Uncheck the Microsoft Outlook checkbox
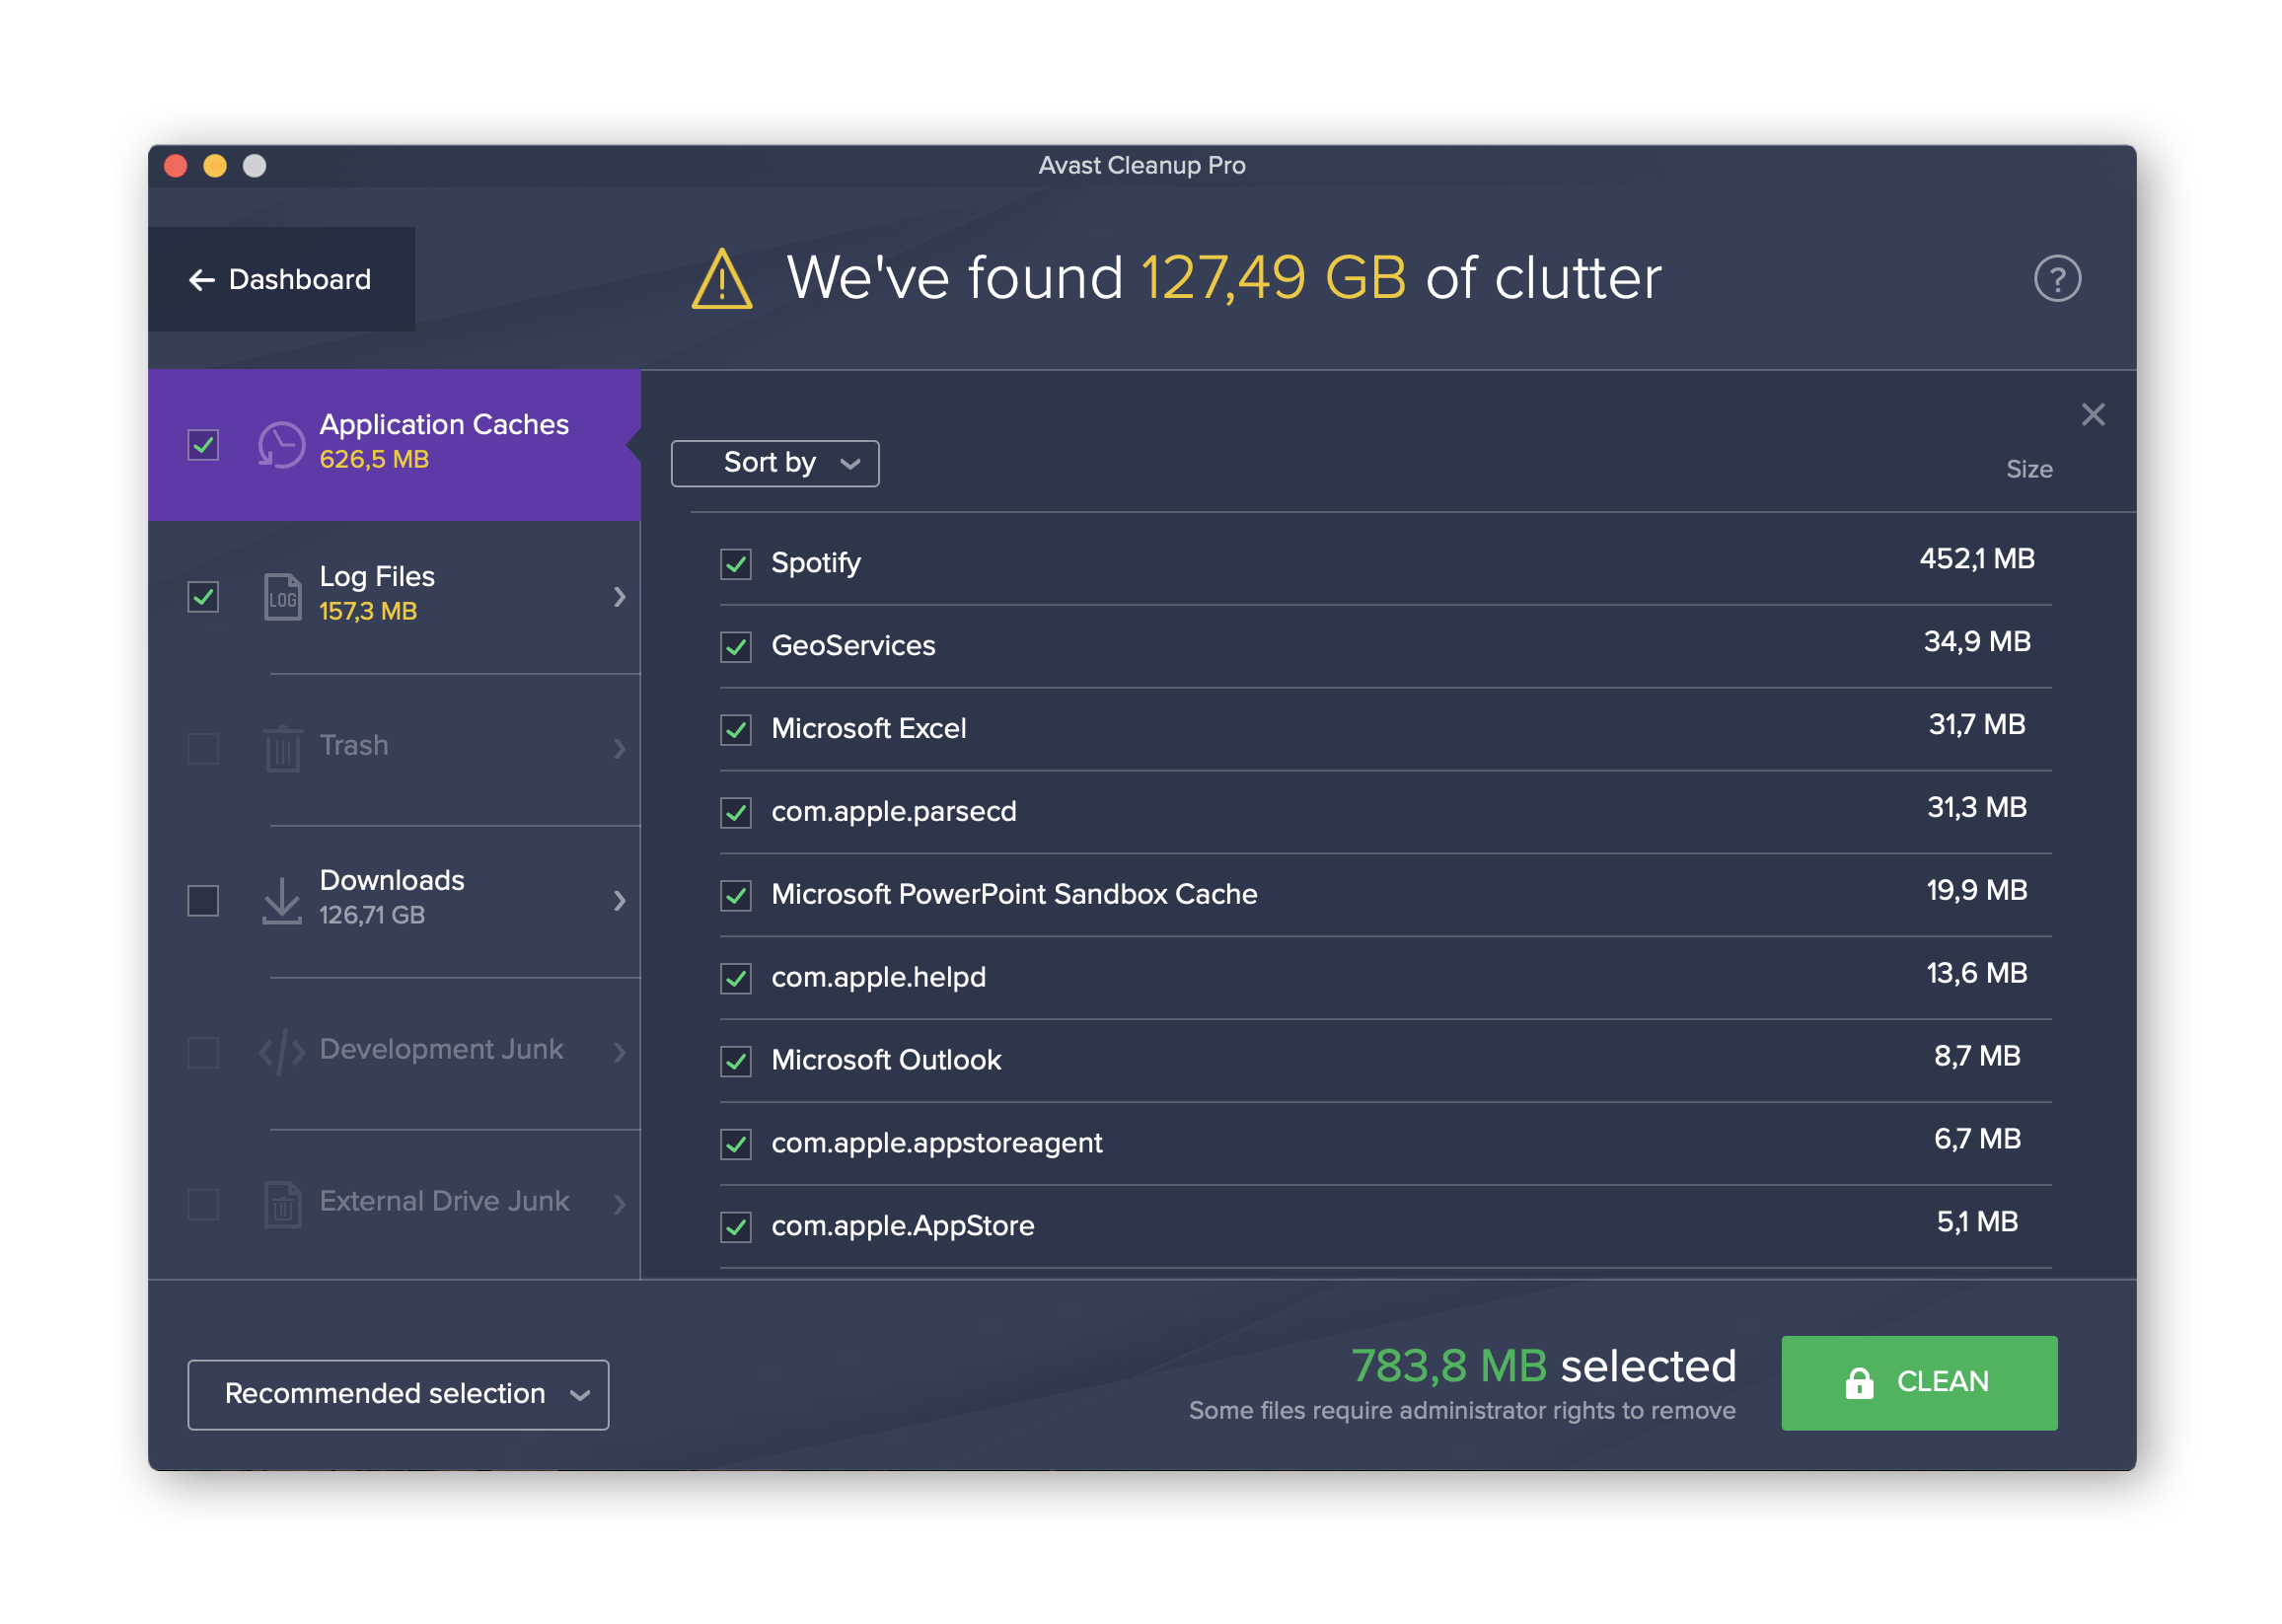The width and height of the screenshot is (2282, 1624). click(736, 1062)
